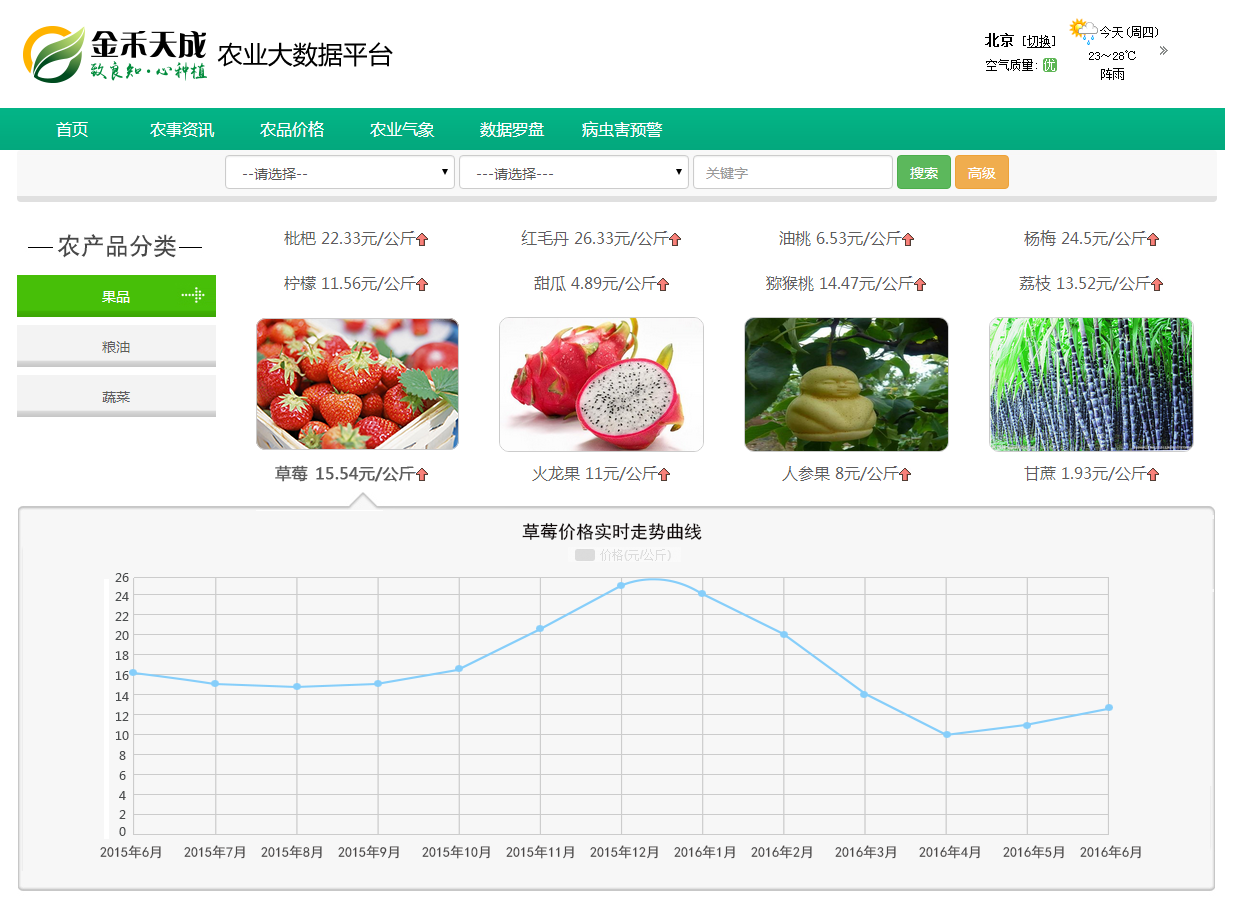Screen dimensions: 1233x911
Task: Click the up-arrow icon beside 甘蔗 price
Action: (1152, 475)
